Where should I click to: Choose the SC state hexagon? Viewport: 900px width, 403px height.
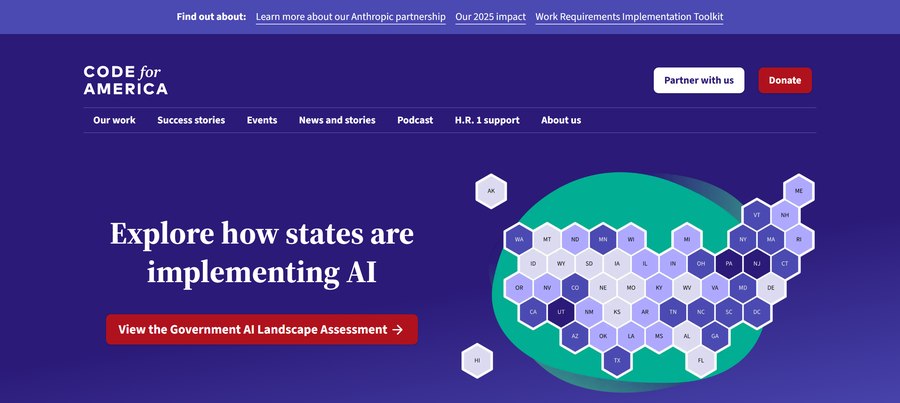[x=729, y=312]
